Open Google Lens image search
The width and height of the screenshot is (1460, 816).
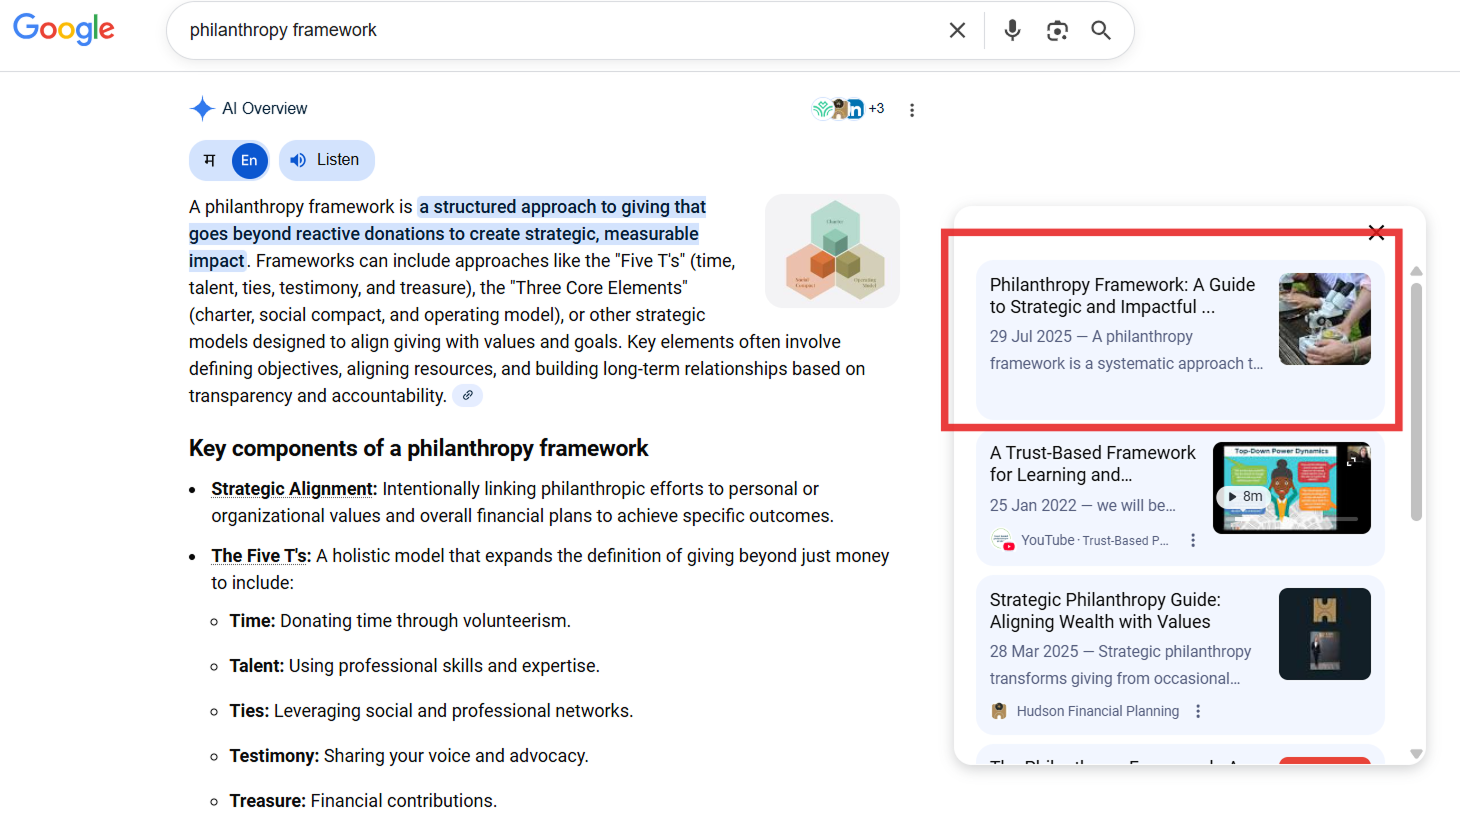(x=1057, y=30)
